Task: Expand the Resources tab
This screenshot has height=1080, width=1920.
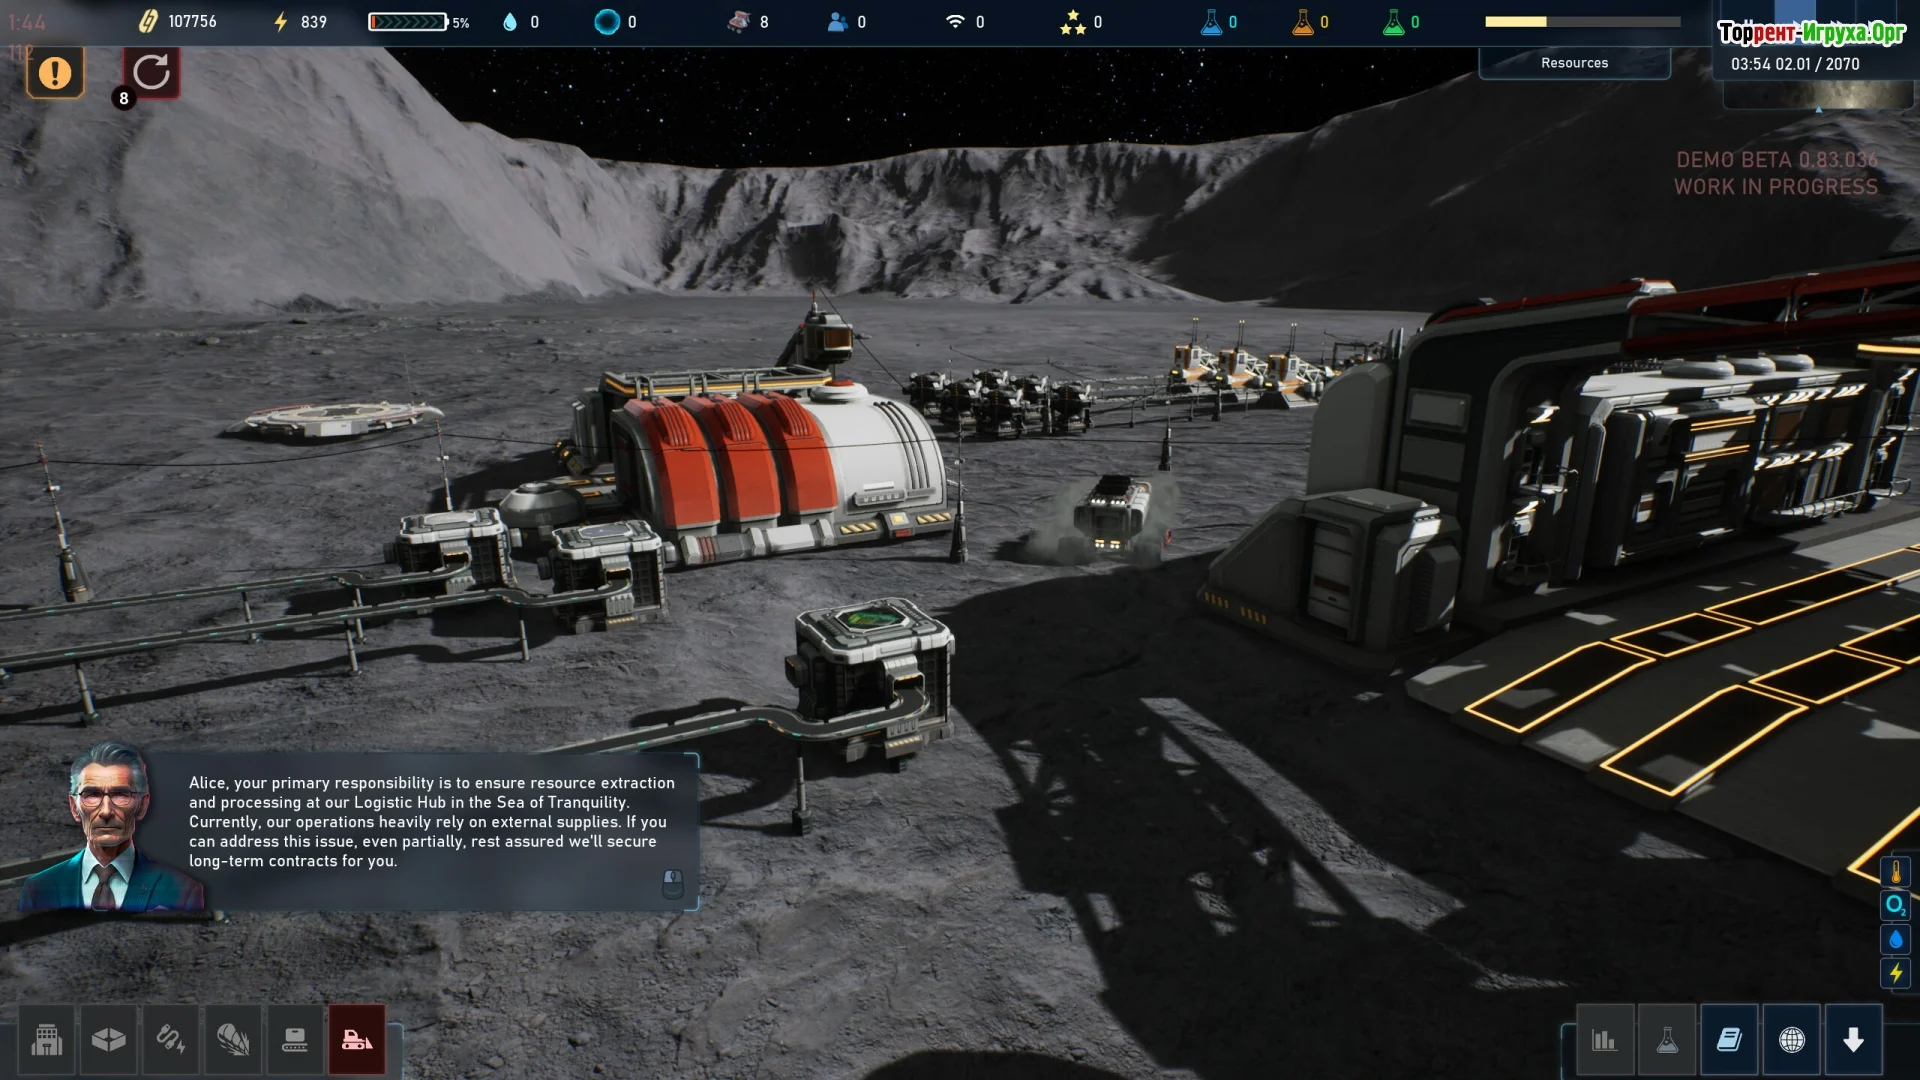Action: [x=1574, y=63]
